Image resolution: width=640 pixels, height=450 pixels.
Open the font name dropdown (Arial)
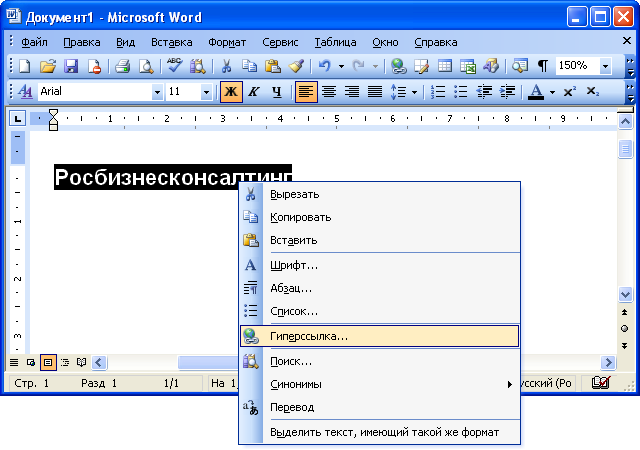point(157,92)
